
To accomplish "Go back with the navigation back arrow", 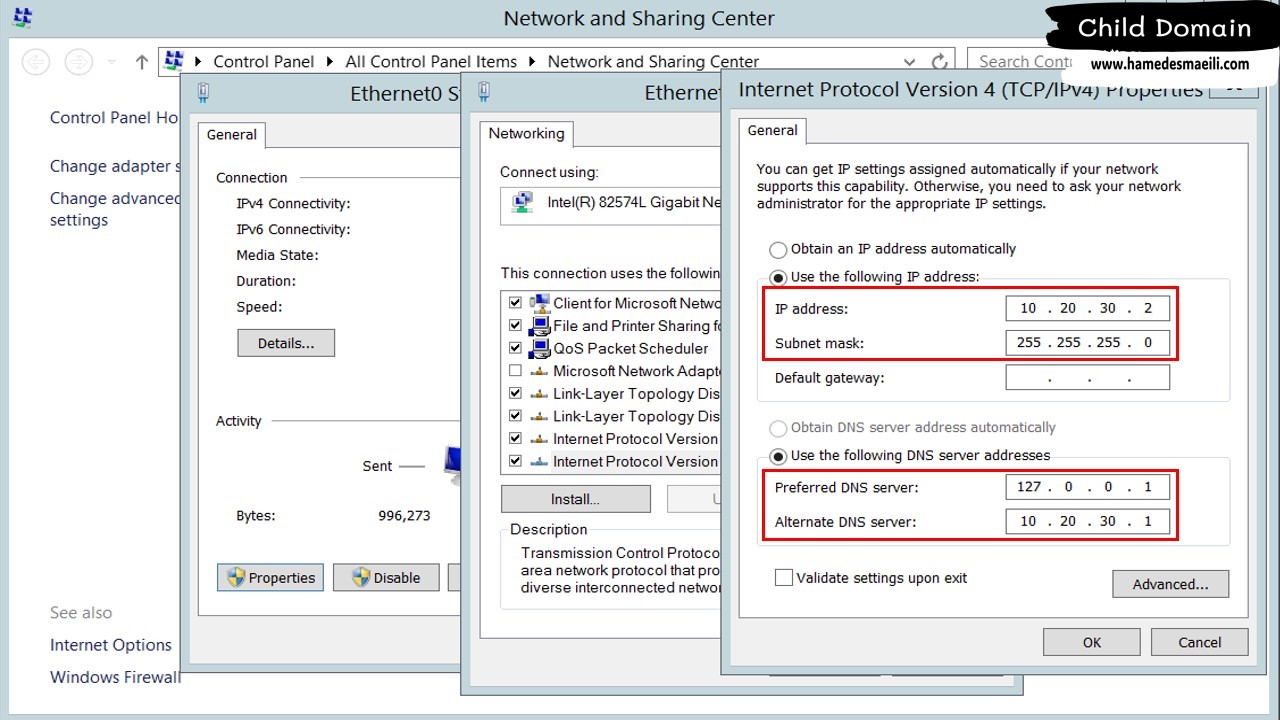I will pyautogui.click(x=36, y=62).
